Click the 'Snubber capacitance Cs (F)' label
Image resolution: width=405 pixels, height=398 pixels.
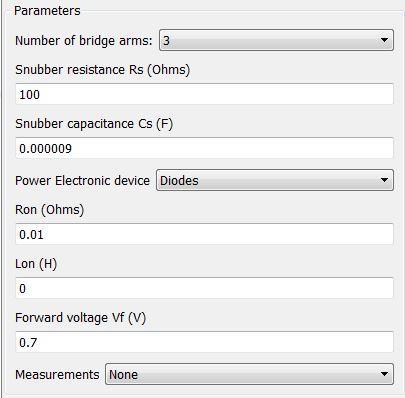[94, 124]
